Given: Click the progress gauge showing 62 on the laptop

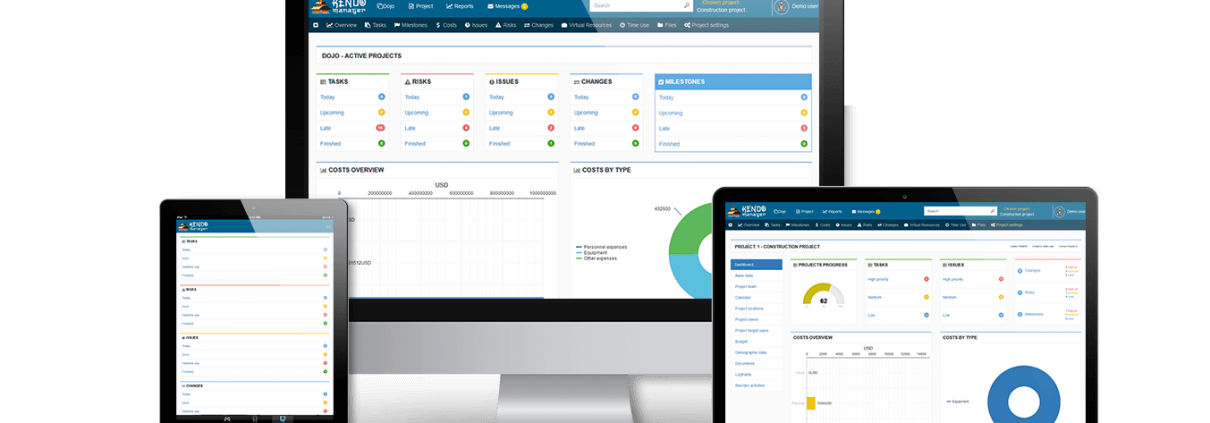Looking at the screenshot, I should (x=823, y=295).
